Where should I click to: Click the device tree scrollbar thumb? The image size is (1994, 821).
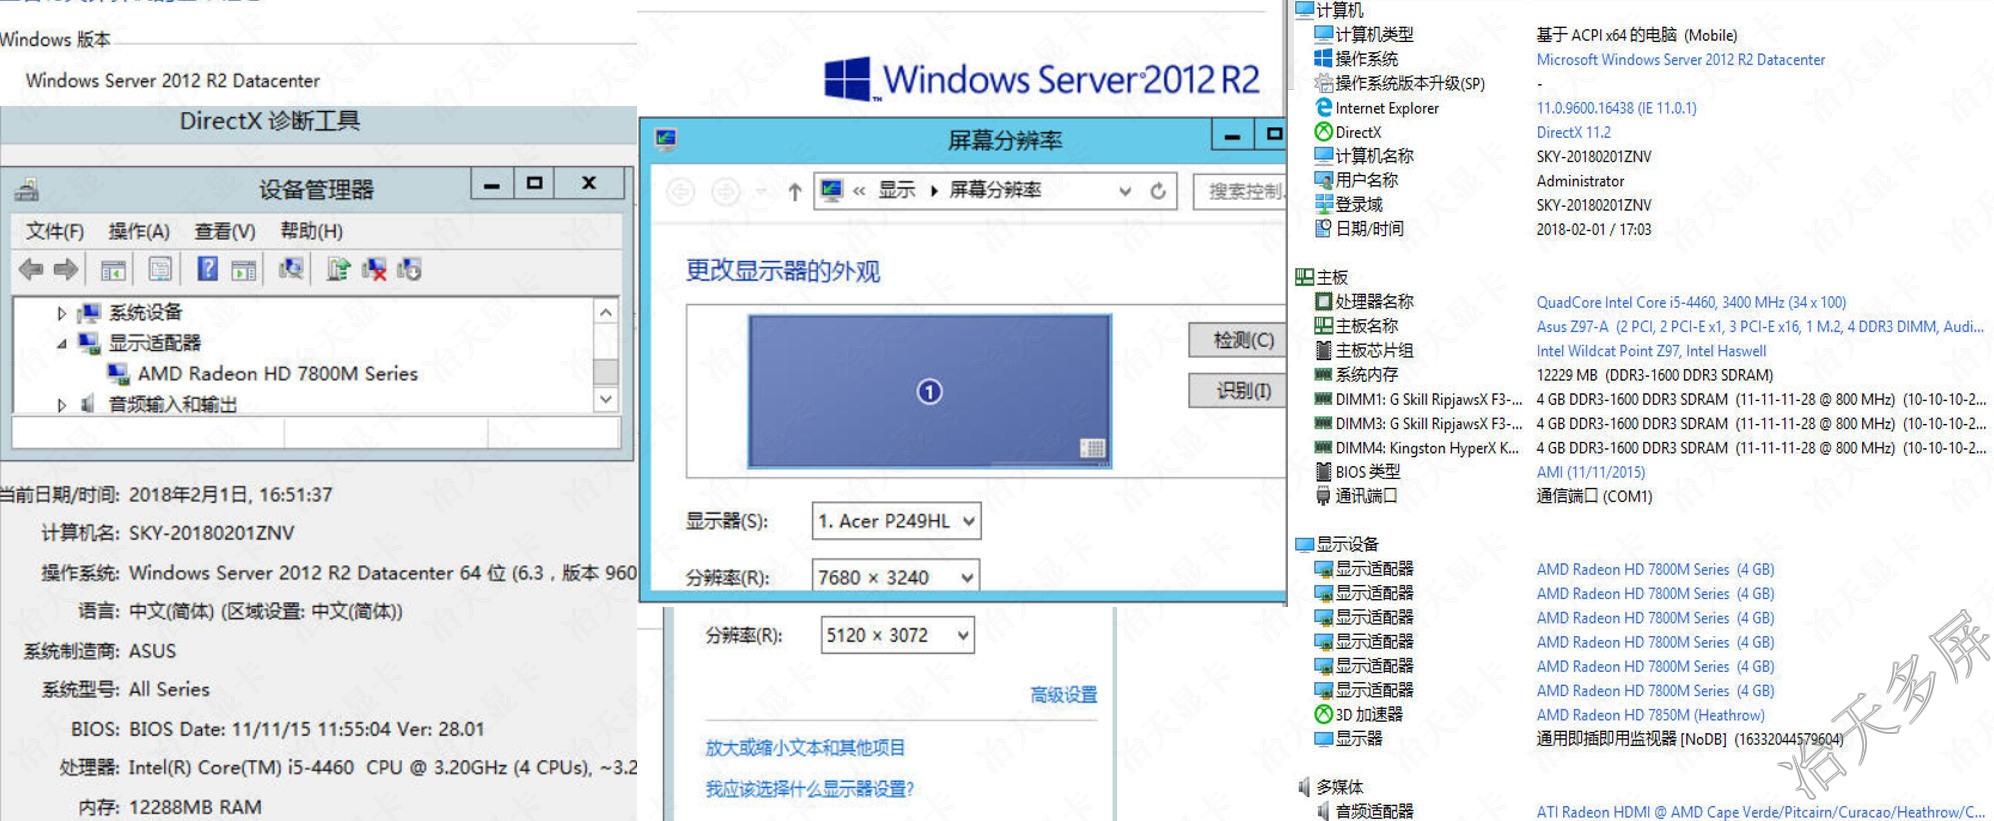tap(605, 372)
